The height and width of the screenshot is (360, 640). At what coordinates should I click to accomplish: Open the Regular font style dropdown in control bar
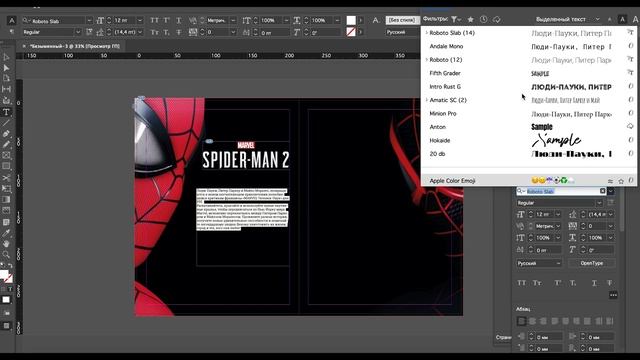pos(78,32)
